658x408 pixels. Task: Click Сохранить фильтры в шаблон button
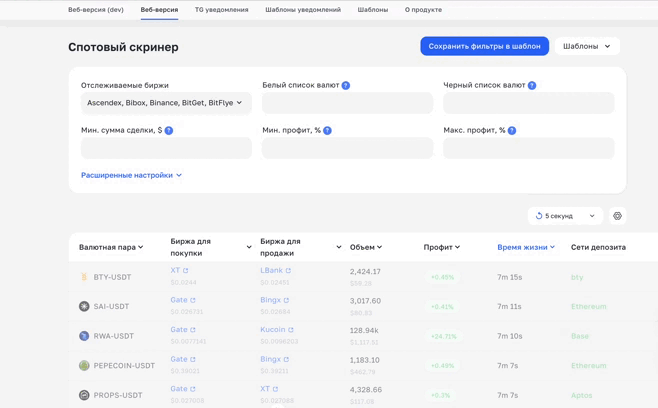pos(484,46)
